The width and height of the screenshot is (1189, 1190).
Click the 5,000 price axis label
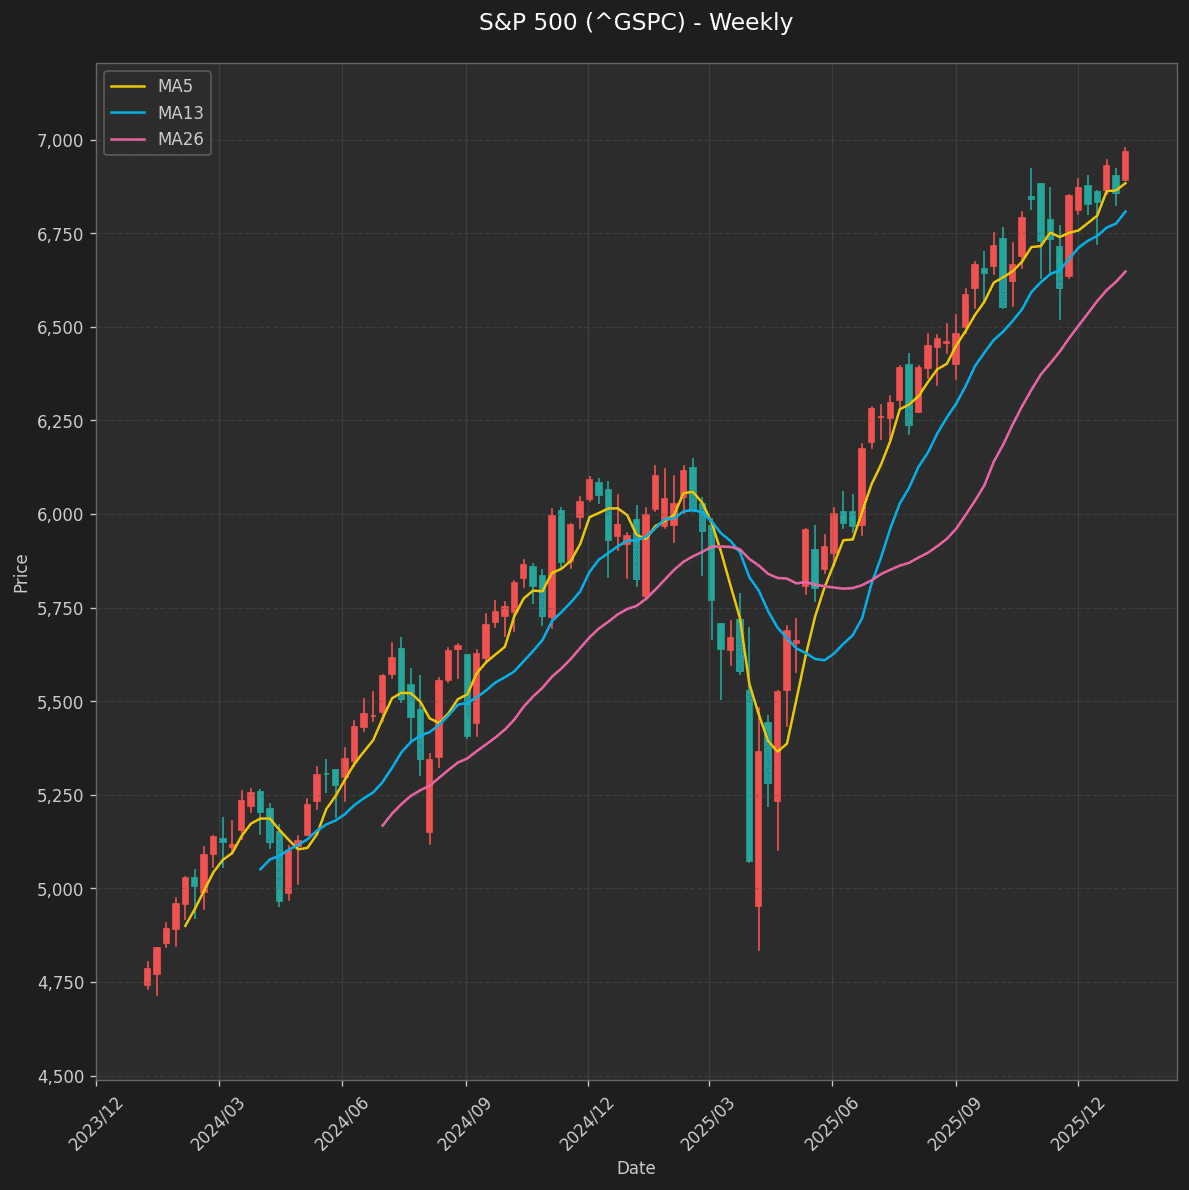(60, 889)
